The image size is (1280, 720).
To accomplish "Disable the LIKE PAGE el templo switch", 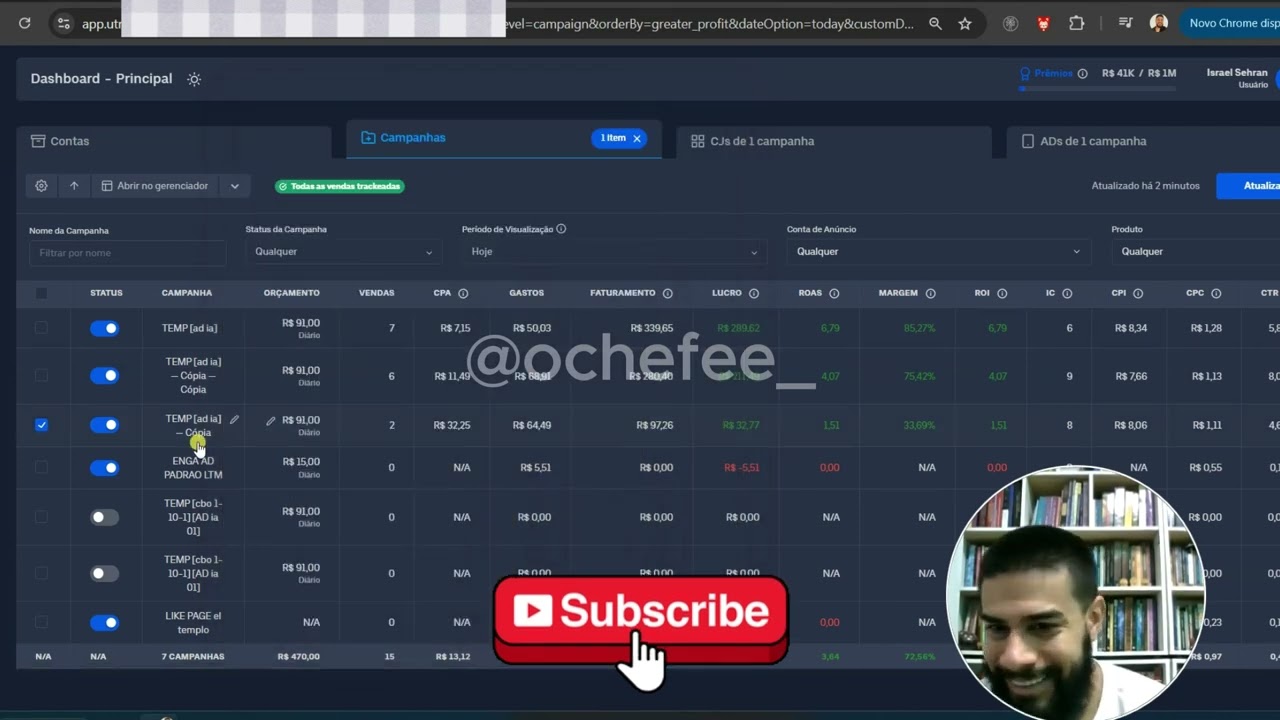I will [x=105, y=623].
